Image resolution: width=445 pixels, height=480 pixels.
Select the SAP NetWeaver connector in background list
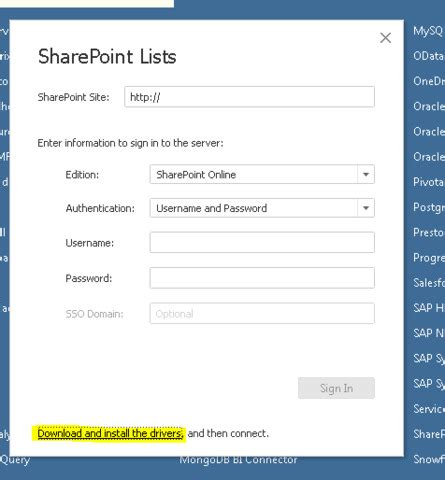429,333
